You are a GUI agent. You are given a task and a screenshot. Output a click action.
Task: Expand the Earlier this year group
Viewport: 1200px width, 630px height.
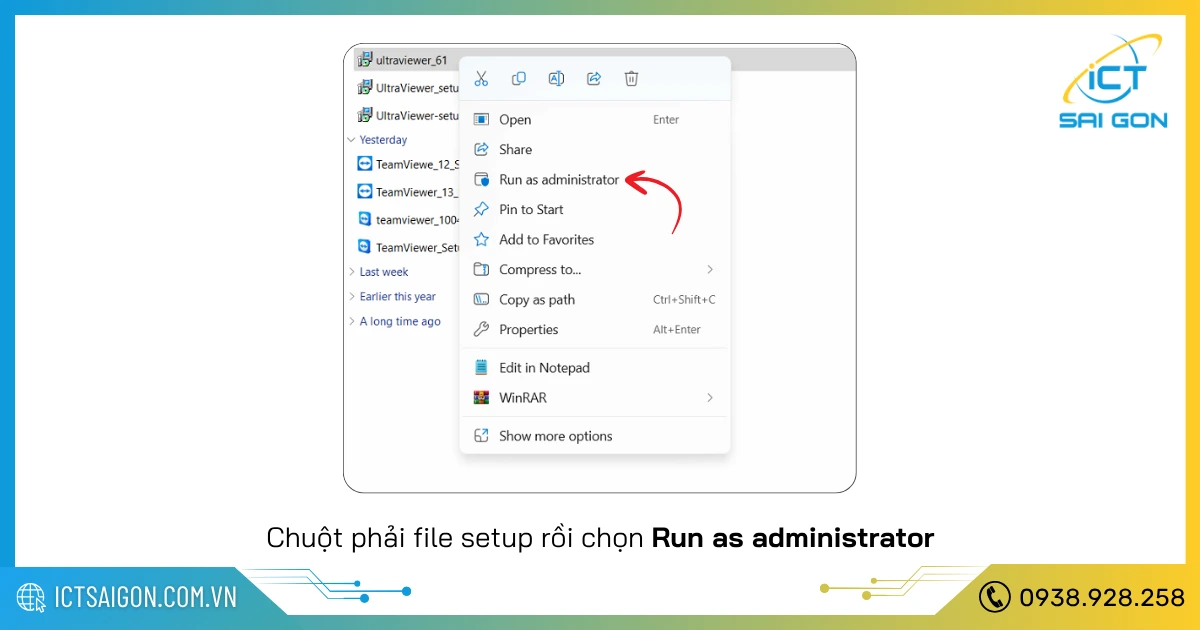(x=351, y=297)
